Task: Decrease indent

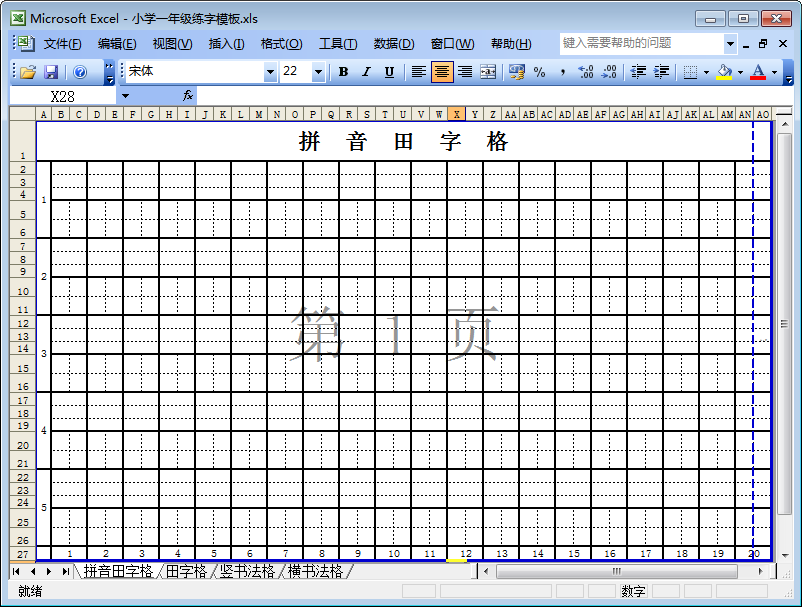Action: coord(638,72)
